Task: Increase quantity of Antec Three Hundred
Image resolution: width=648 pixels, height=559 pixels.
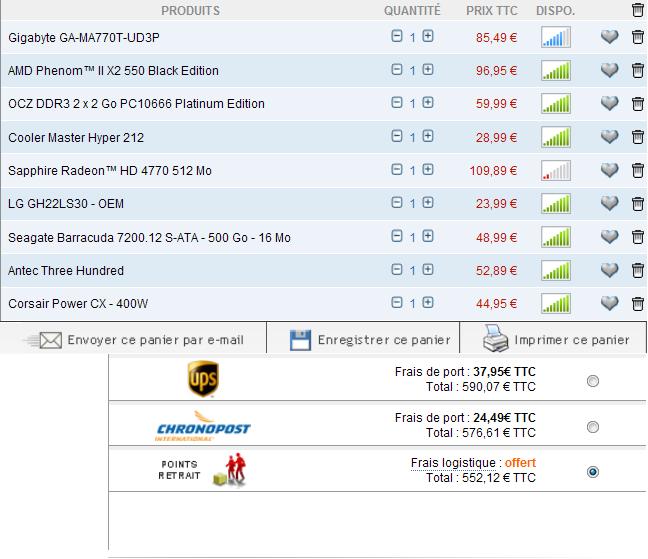Action: point(428,269)
